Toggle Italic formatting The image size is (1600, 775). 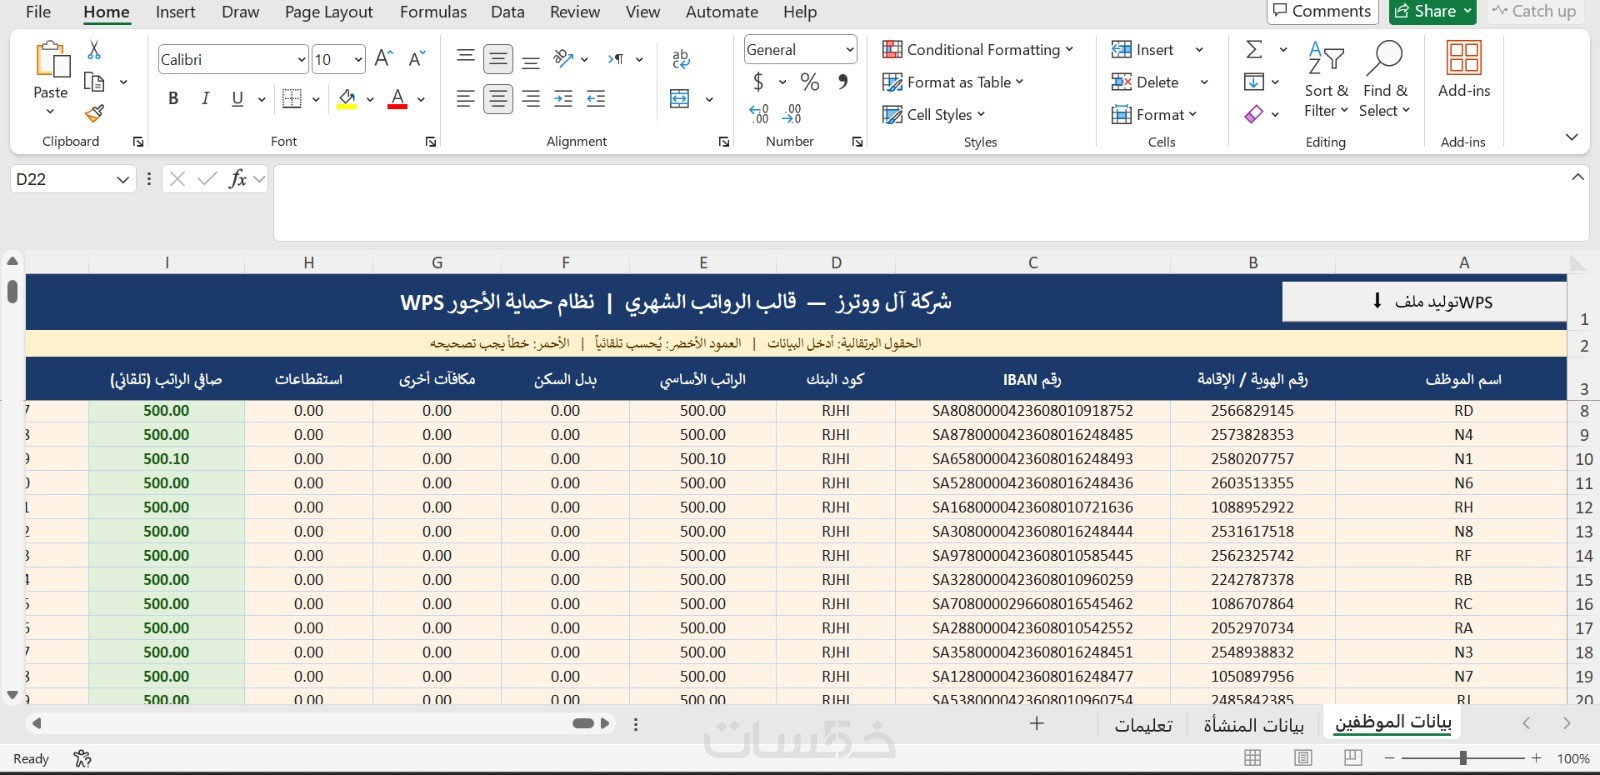pos(205,98)
